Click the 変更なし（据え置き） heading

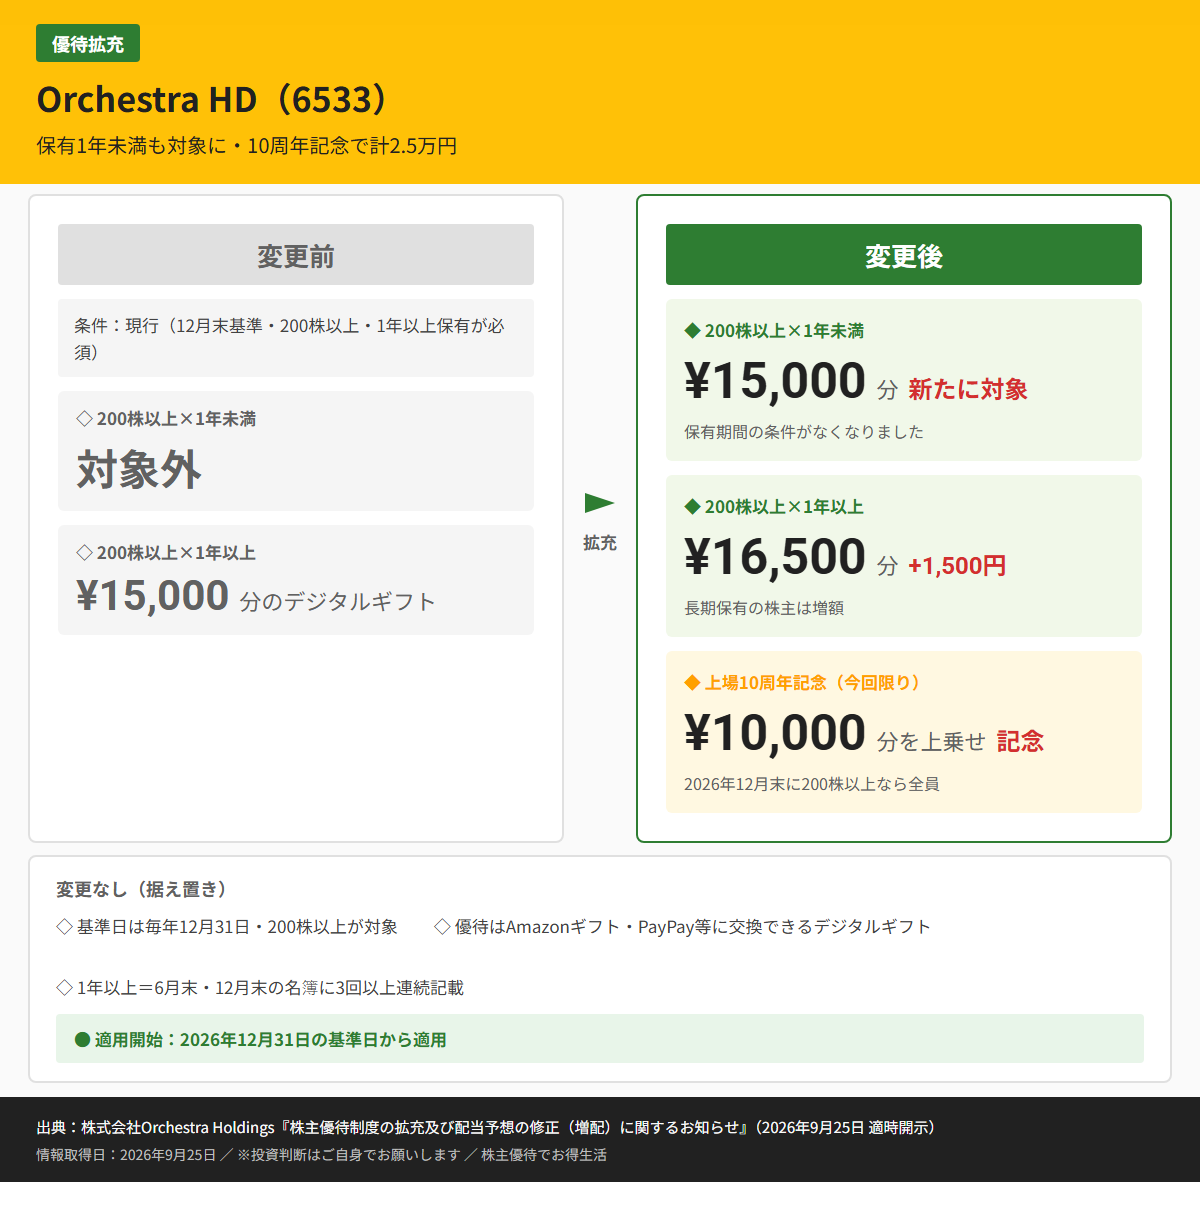pyautogui.click(x=142, y=889)
